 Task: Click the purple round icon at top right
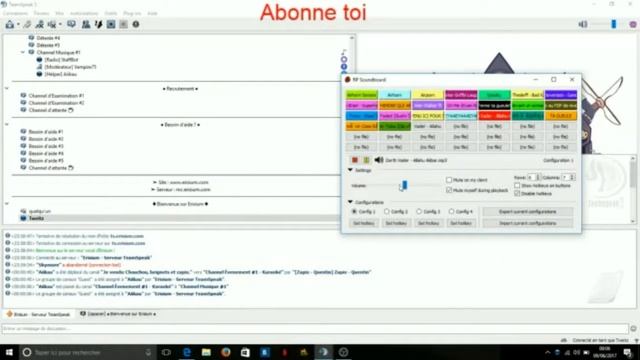coord(633,24)
